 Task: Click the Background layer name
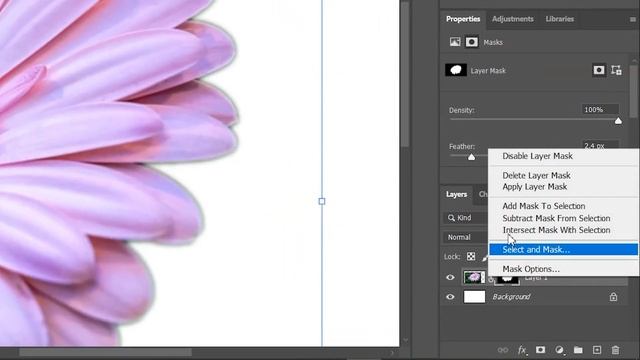tap(511, 297)
